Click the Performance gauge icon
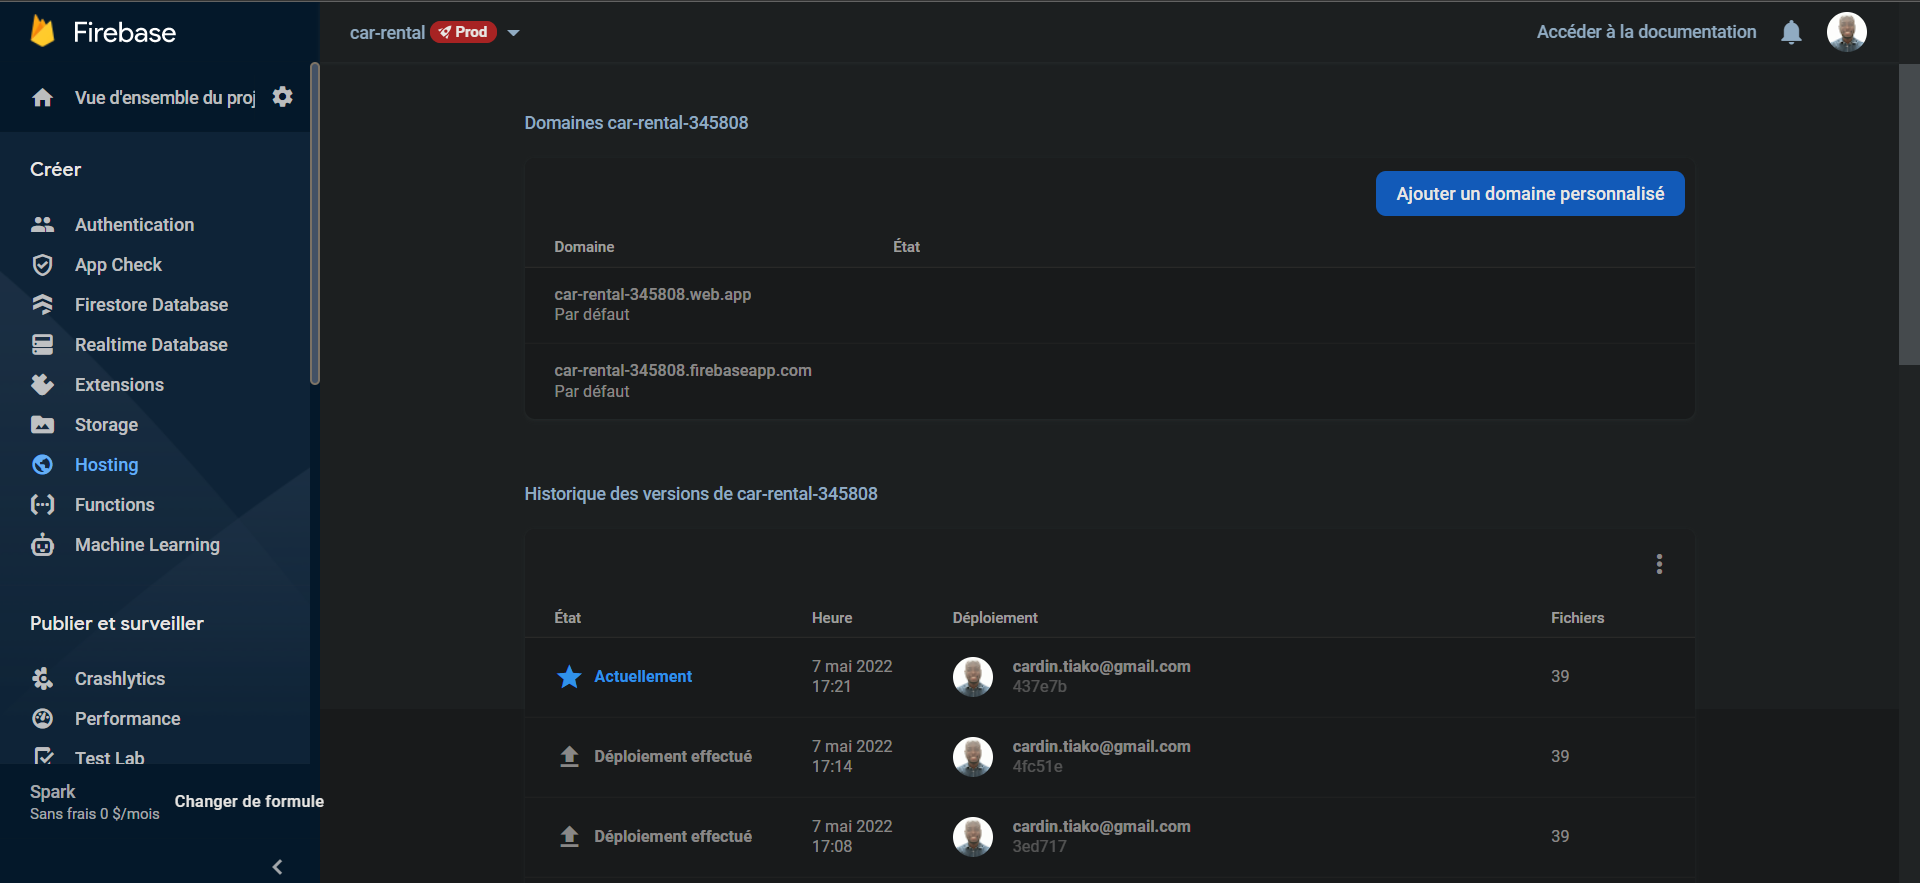The width and height of the screenshot is (1920, 883). pos(42,718)
